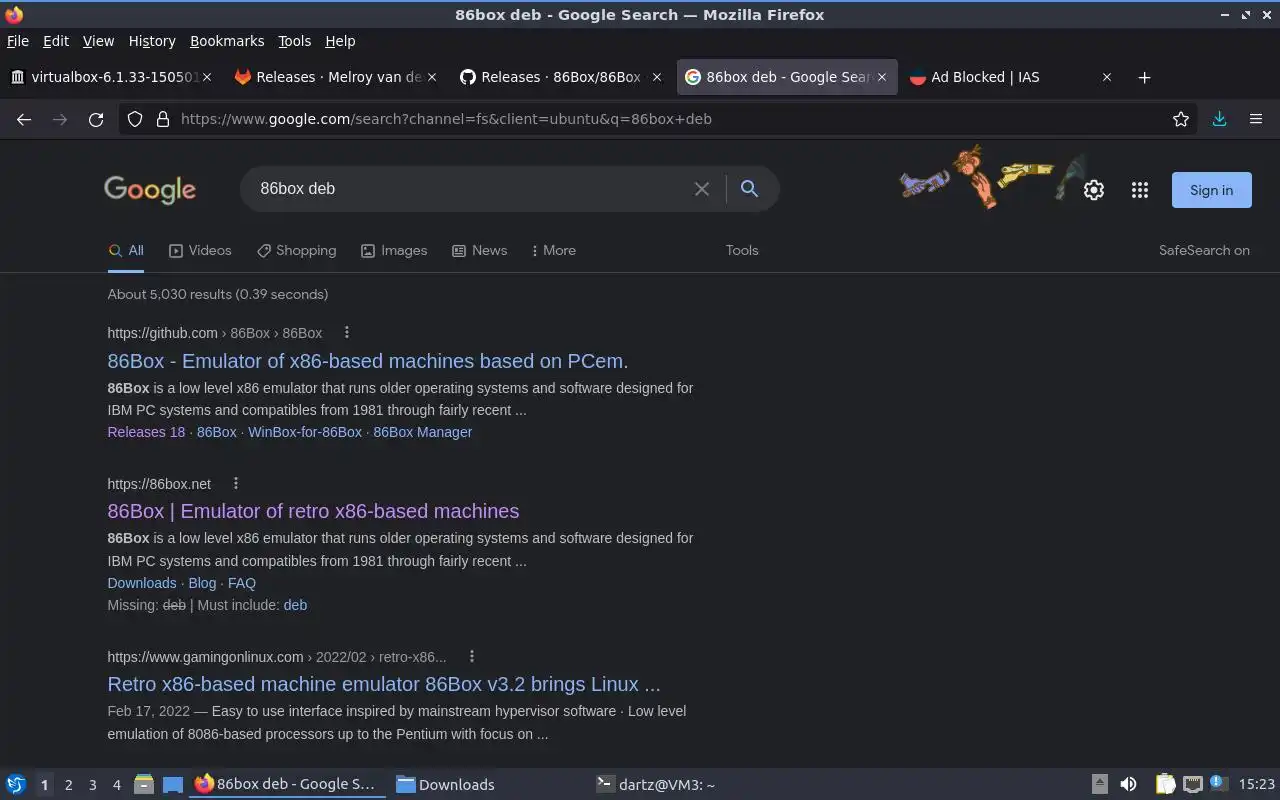Open the Retro x86-based machine emulator 86Box v3.2 result
1280x800 pixels.
(384, 685)
